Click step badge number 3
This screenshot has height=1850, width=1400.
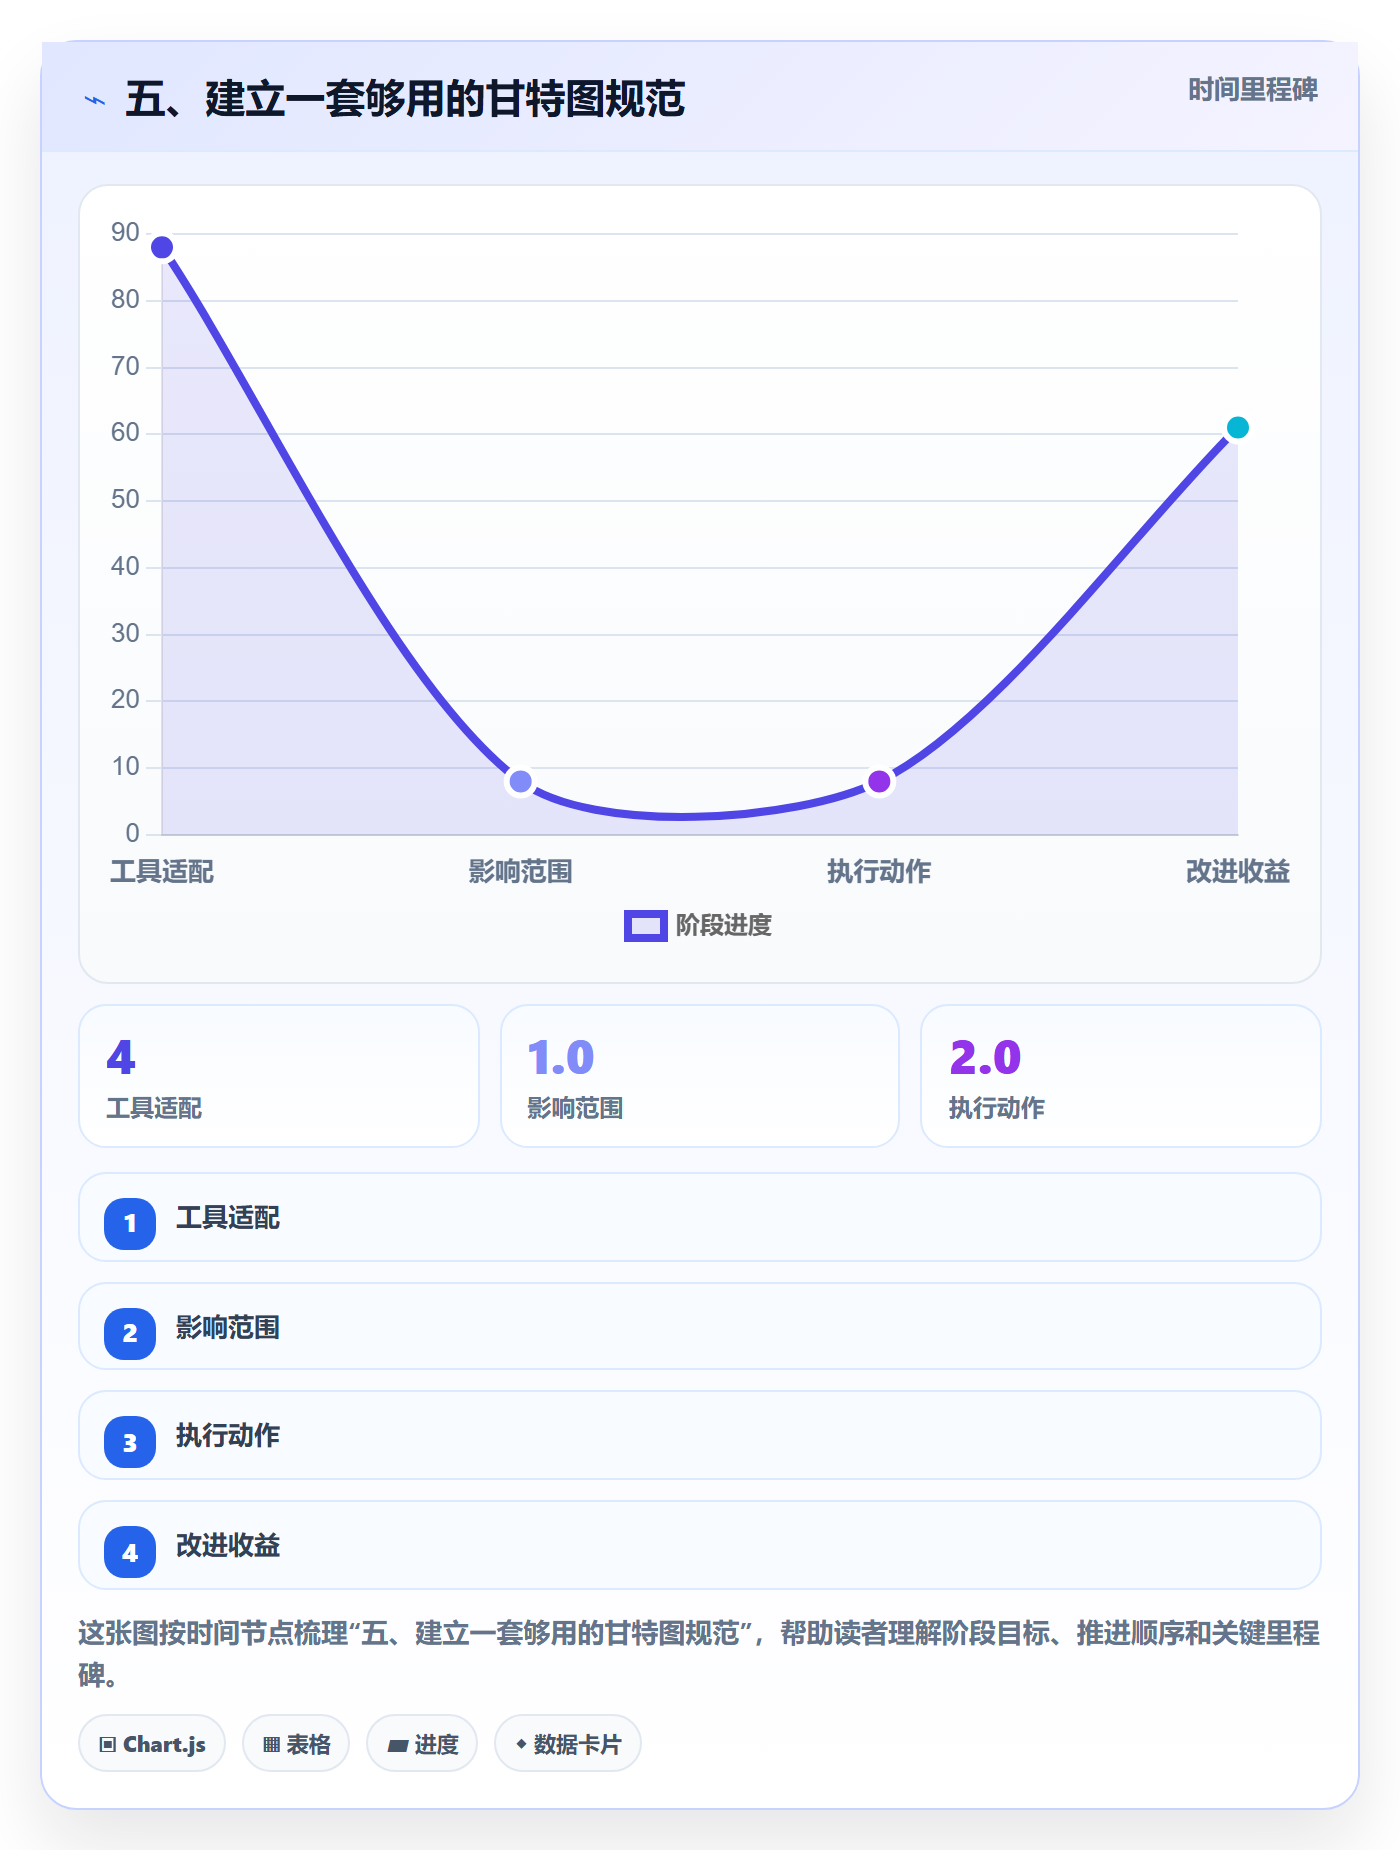130,1442
